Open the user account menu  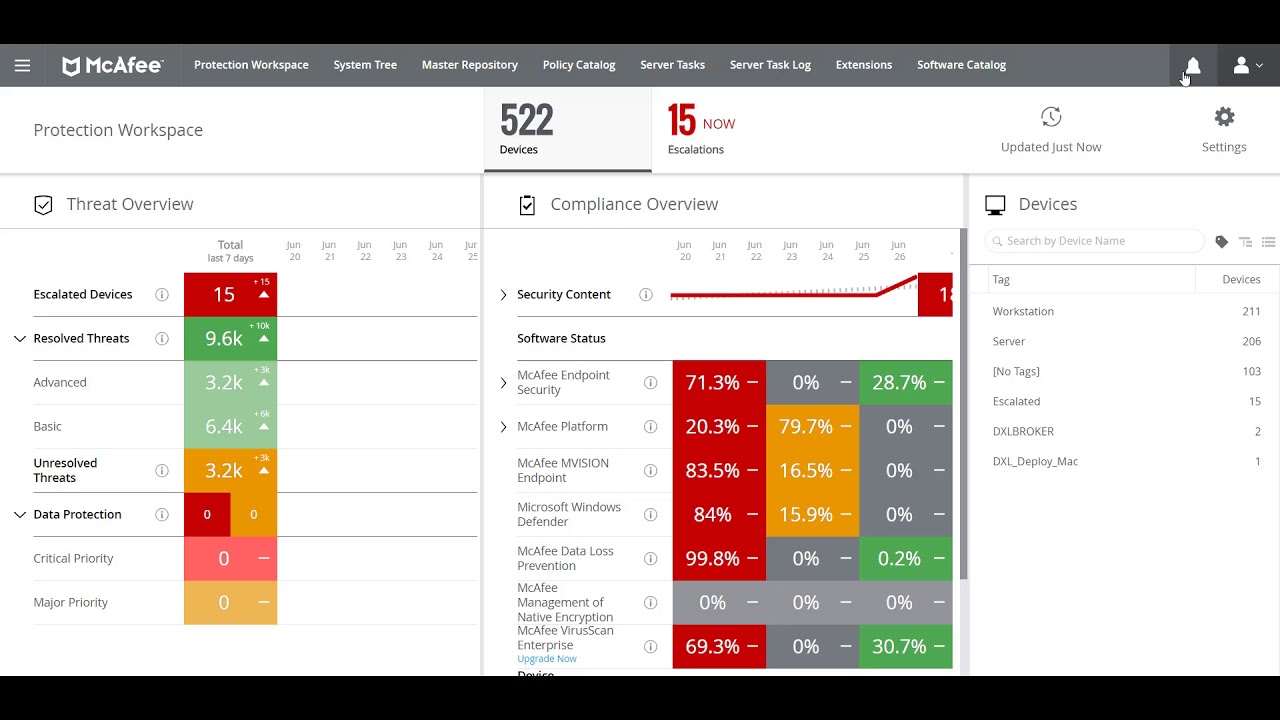(x=1247, y=66)
